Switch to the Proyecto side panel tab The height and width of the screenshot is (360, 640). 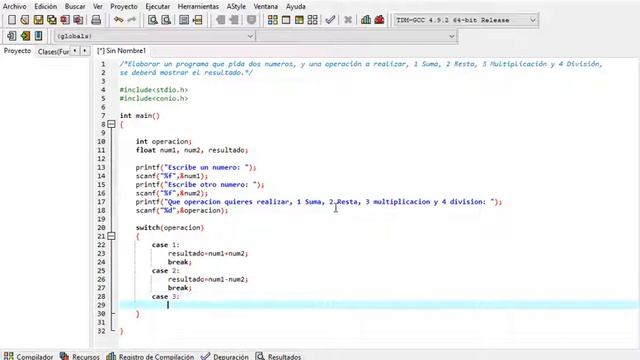tap(18, 51)
